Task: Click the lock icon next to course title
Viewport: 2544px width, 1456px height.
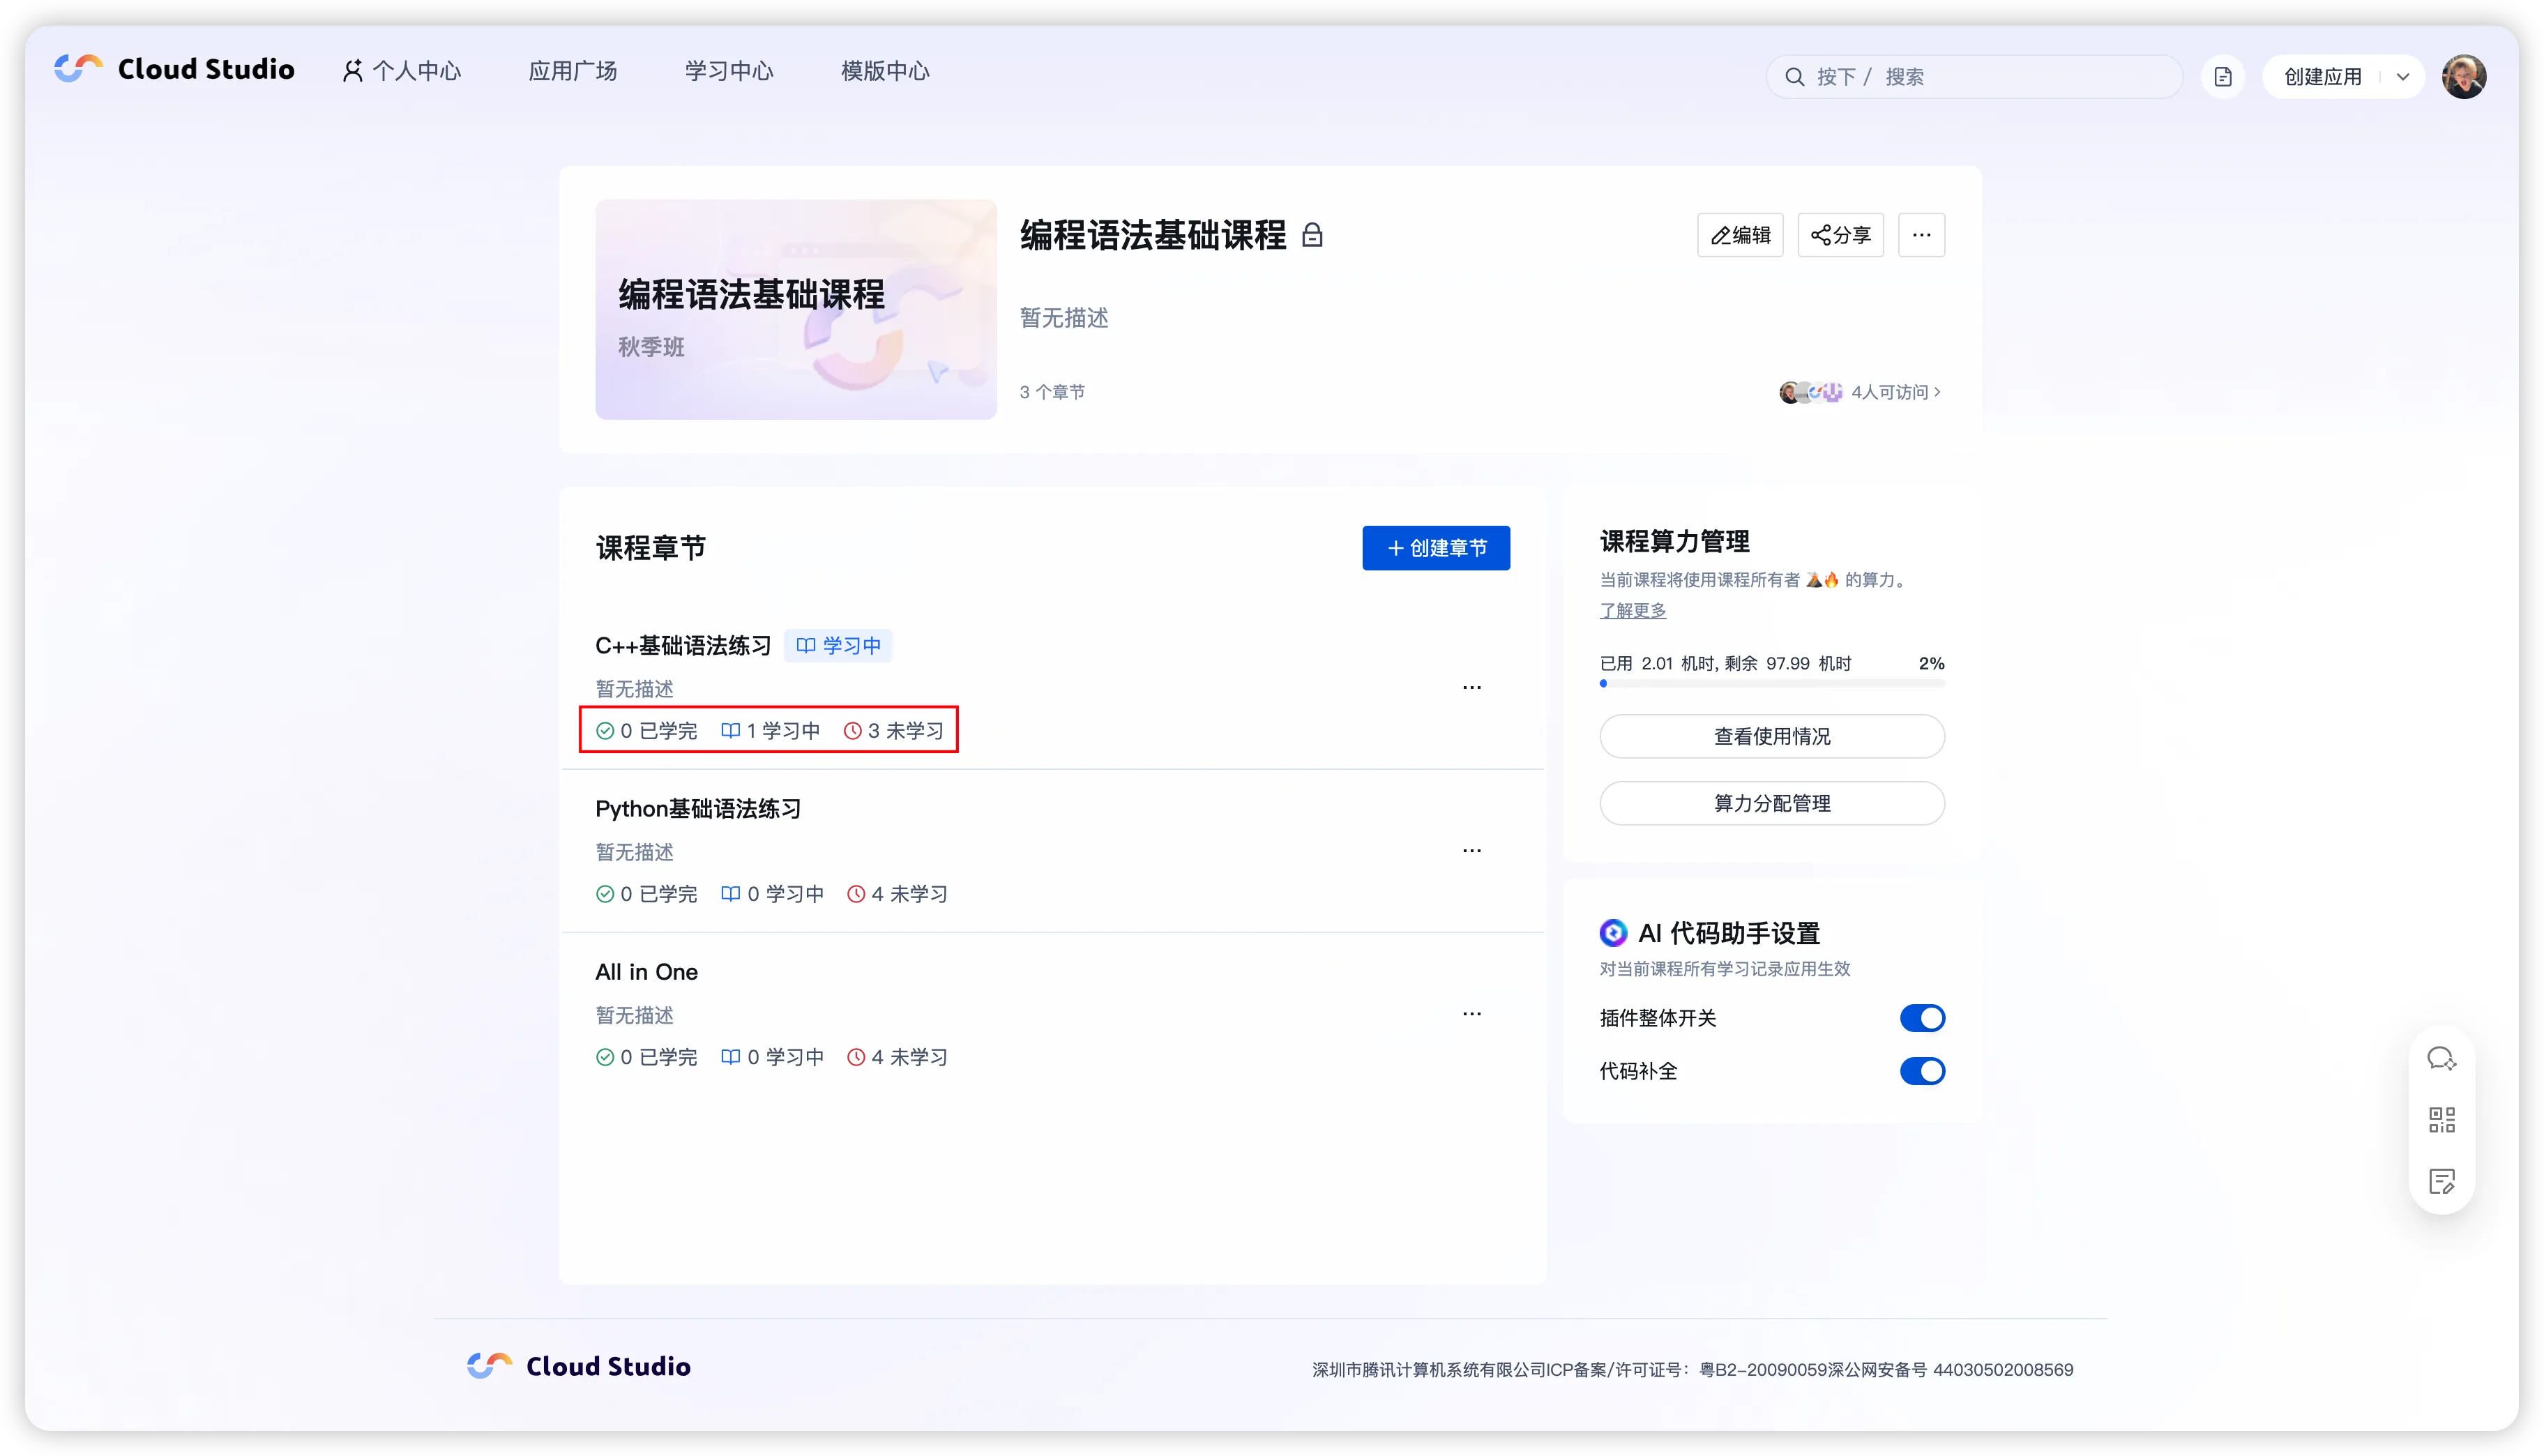Action: point(1312,236)
